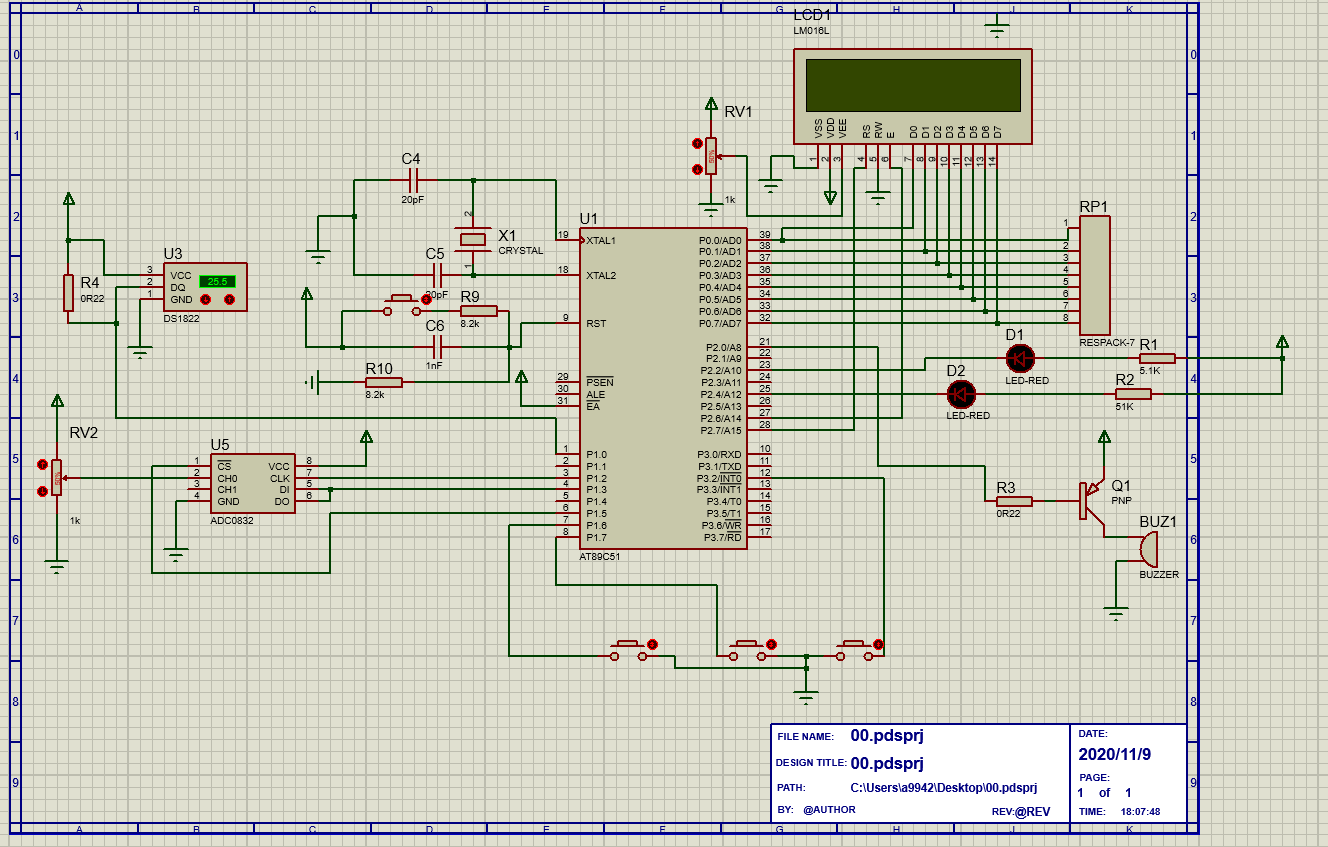
Task: Select resistor R9 symbol
Action: pyautogui.click(x=478, y=311)
